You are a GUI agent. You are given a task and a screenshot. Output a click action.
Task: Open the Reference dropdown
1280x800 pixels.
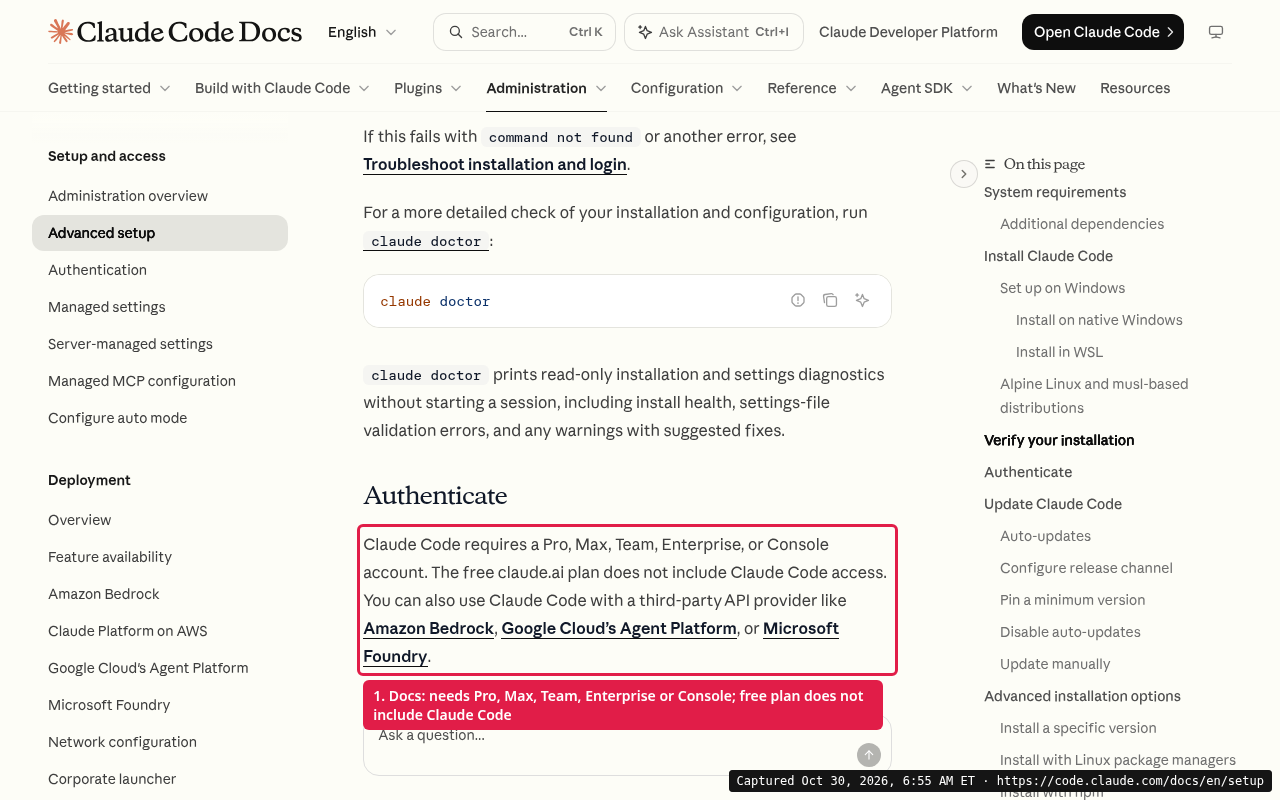(x=812, y=88)
